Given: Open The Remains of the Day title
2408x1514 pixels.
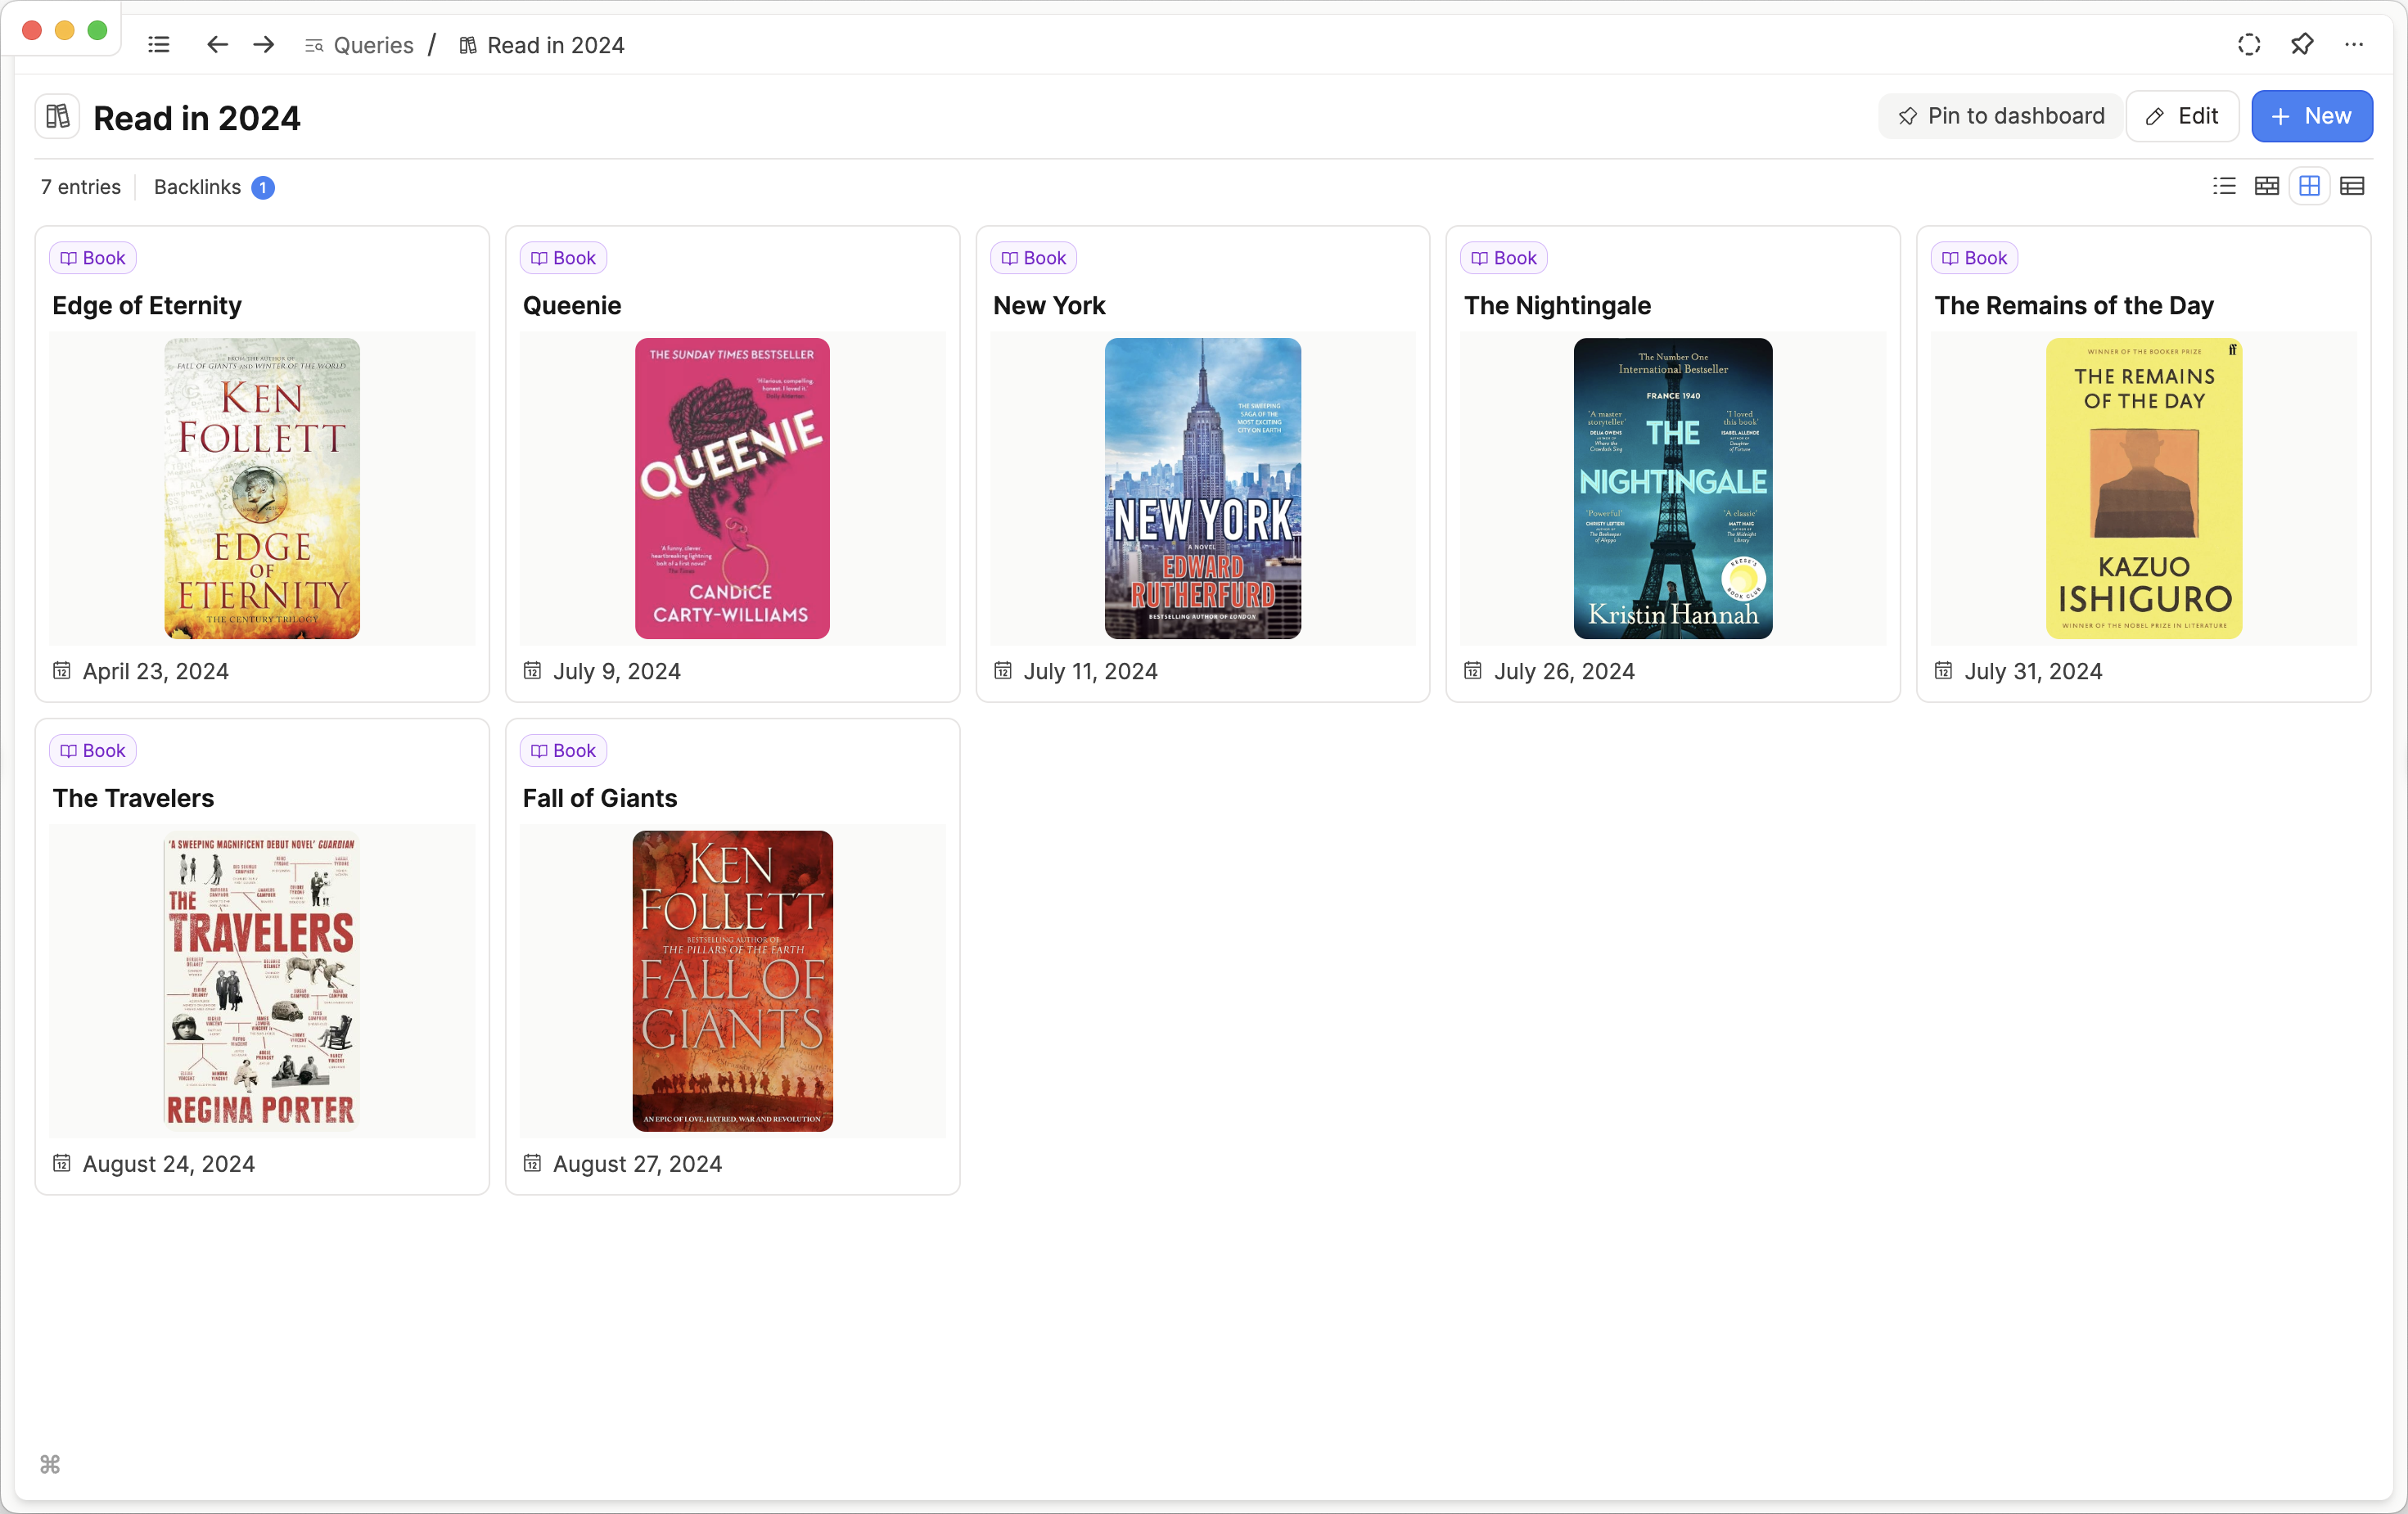Looking at the screenshot, I should pyautogui.click(x=2074, y=305).
